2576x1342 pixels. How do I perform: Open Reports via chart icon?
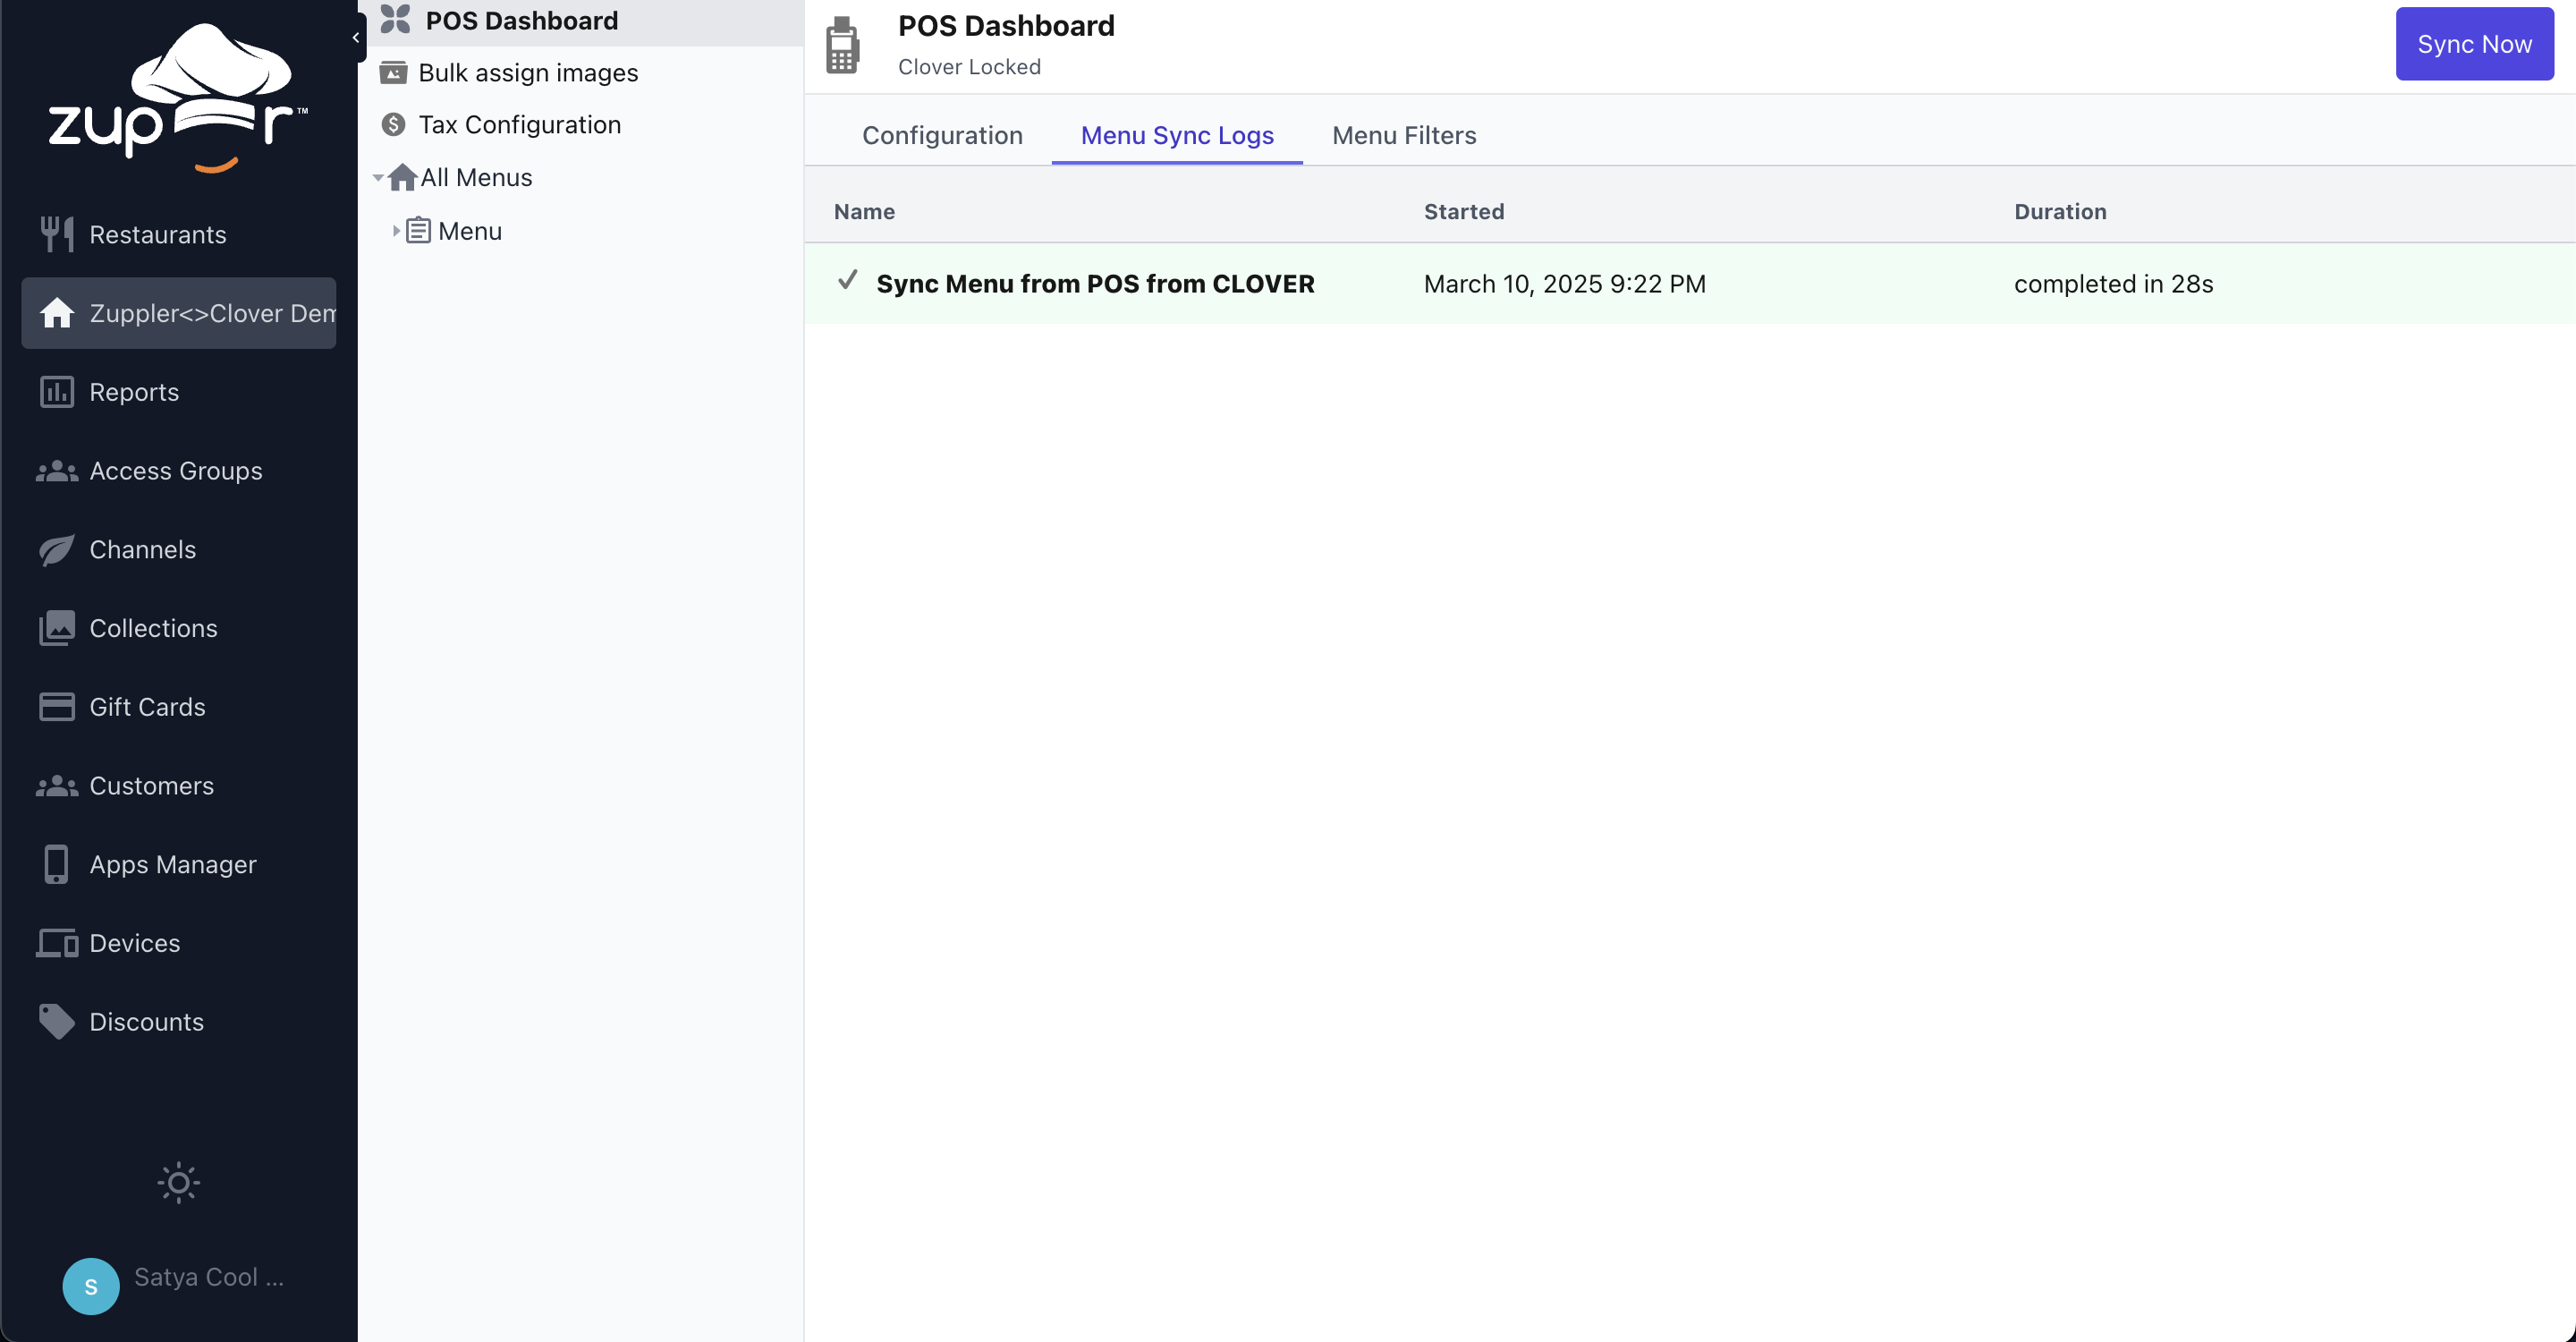(x=56, y=392)
